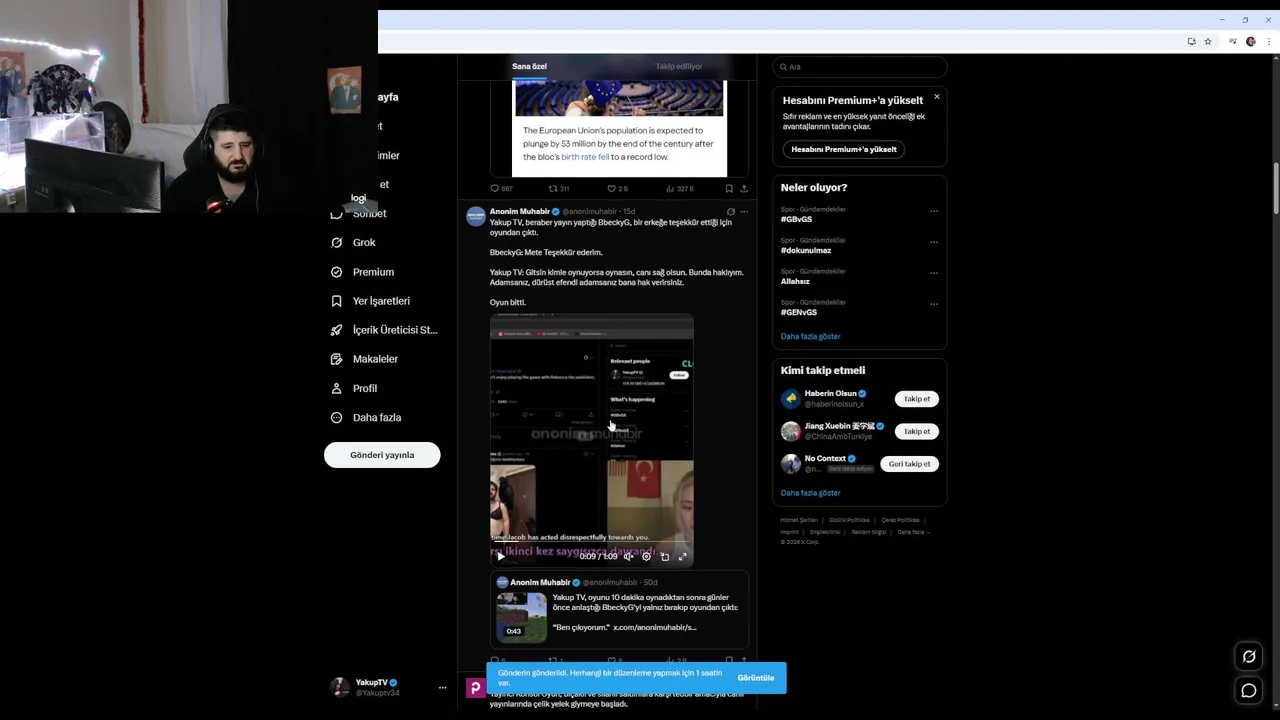View analytics of the 327 B views post

coord(679,188)
